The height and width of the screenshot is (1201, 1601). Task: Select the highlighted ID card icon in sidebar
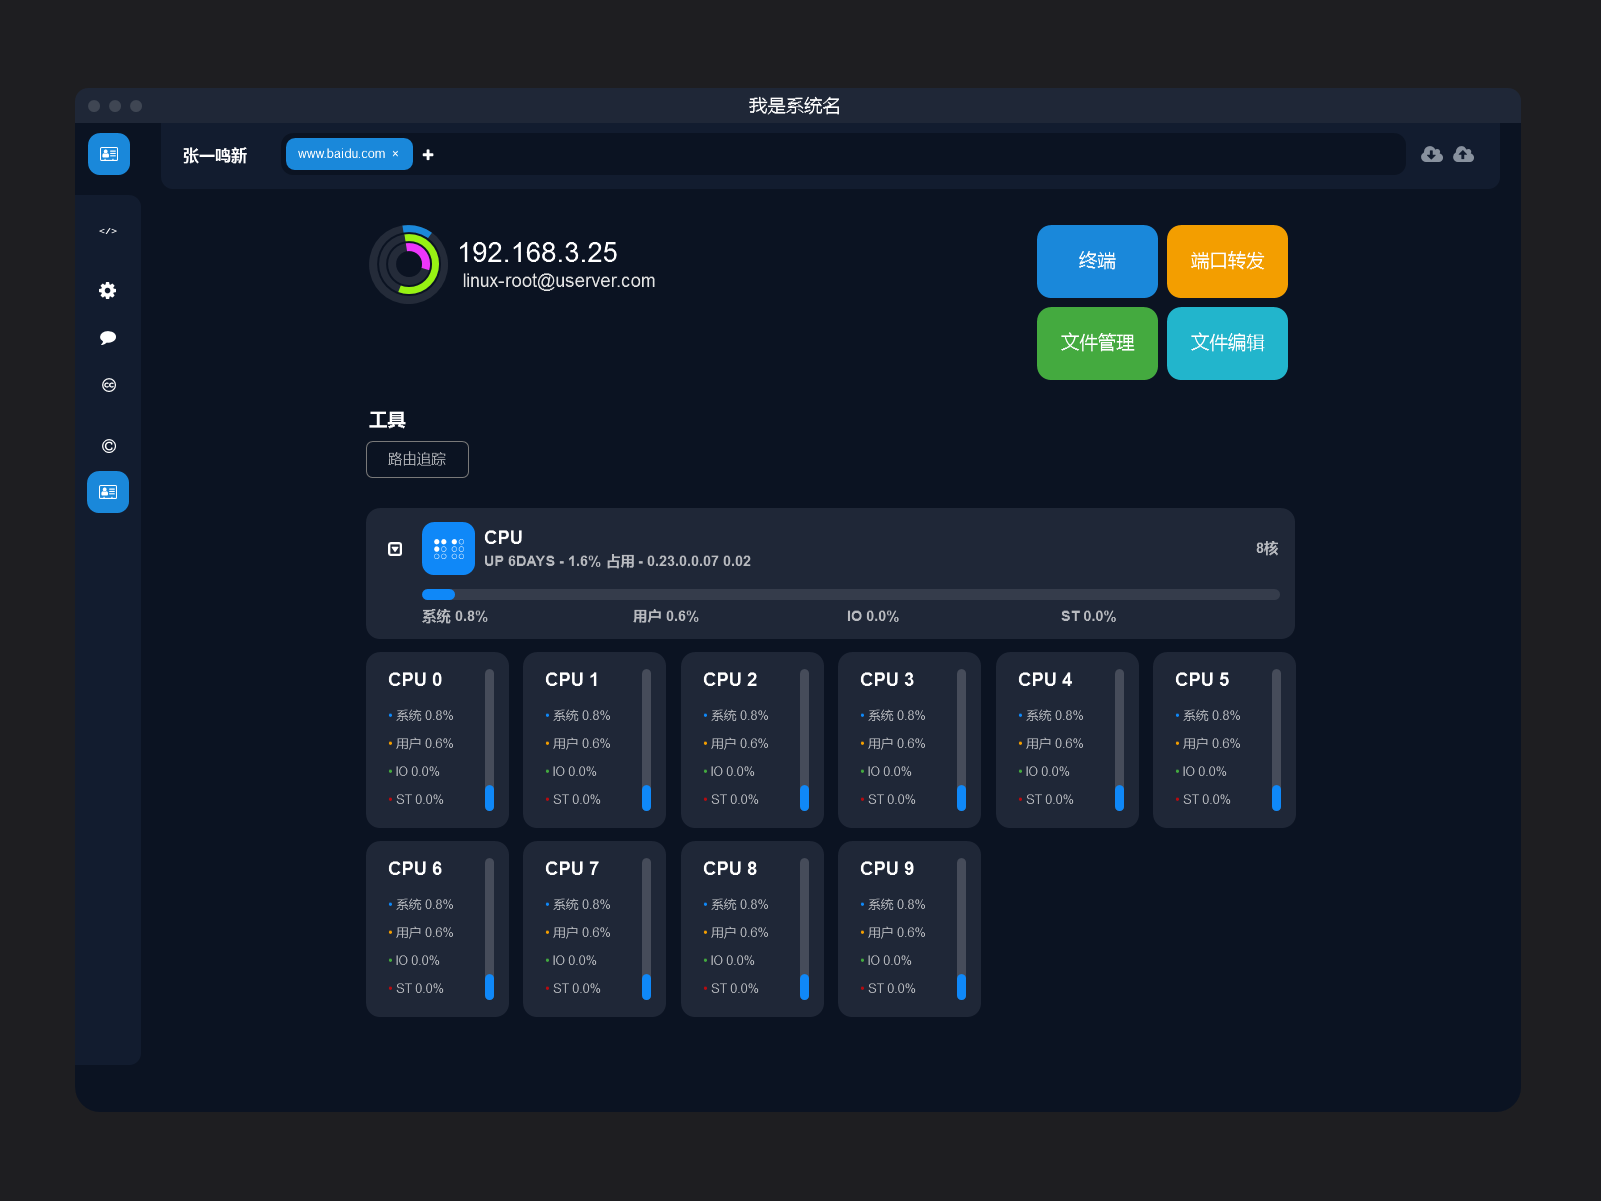[x=108, y=492]
